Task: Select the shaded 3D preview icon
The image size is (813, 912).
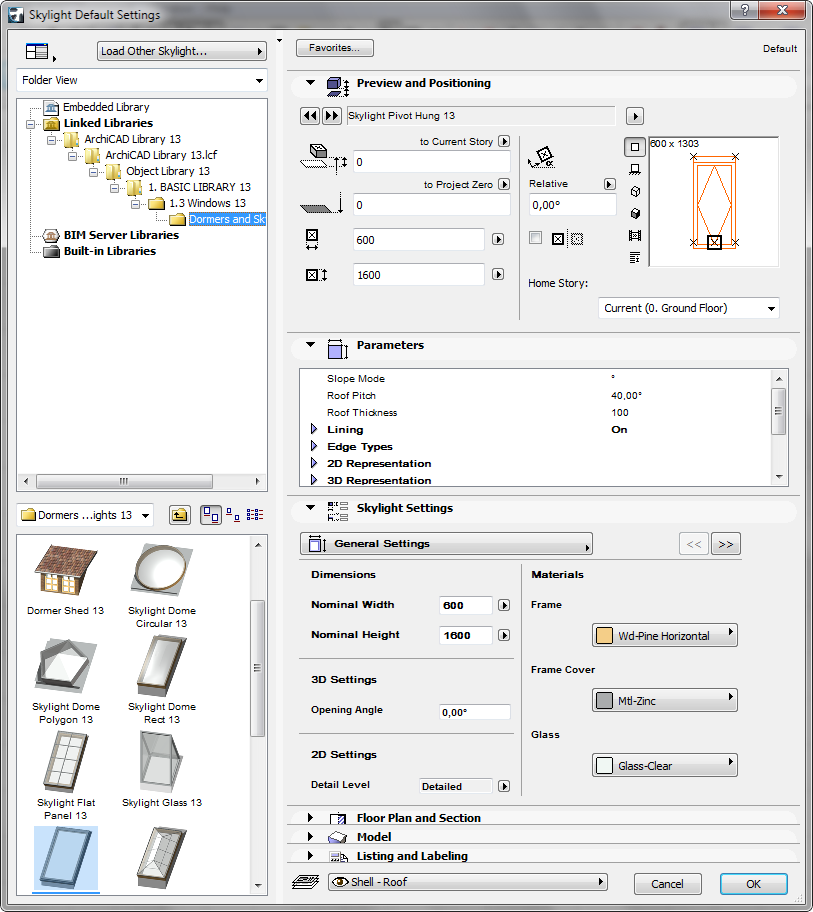Action: point(634,213)
